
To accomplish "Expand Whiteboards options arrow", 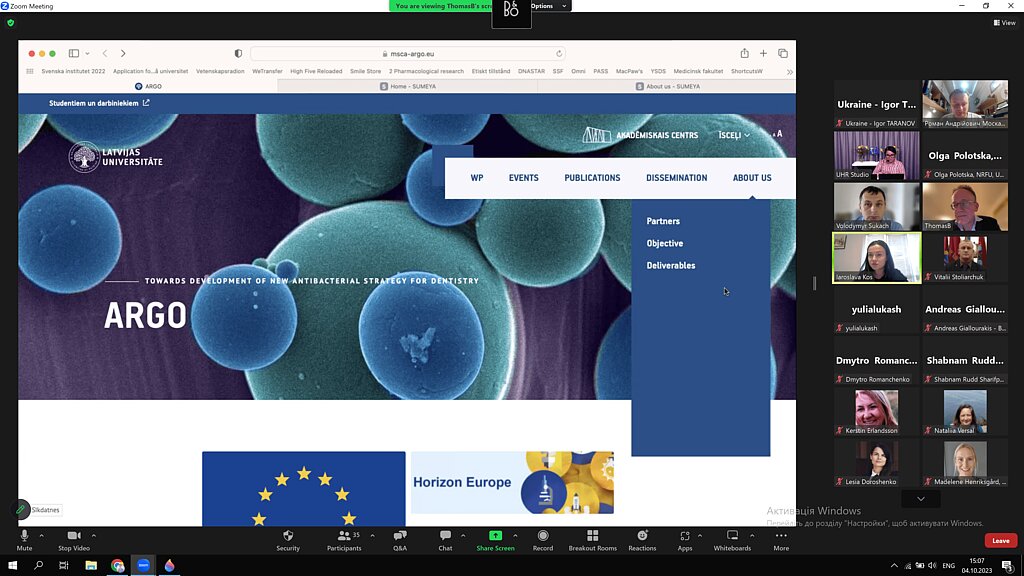I will coord(752,536).
